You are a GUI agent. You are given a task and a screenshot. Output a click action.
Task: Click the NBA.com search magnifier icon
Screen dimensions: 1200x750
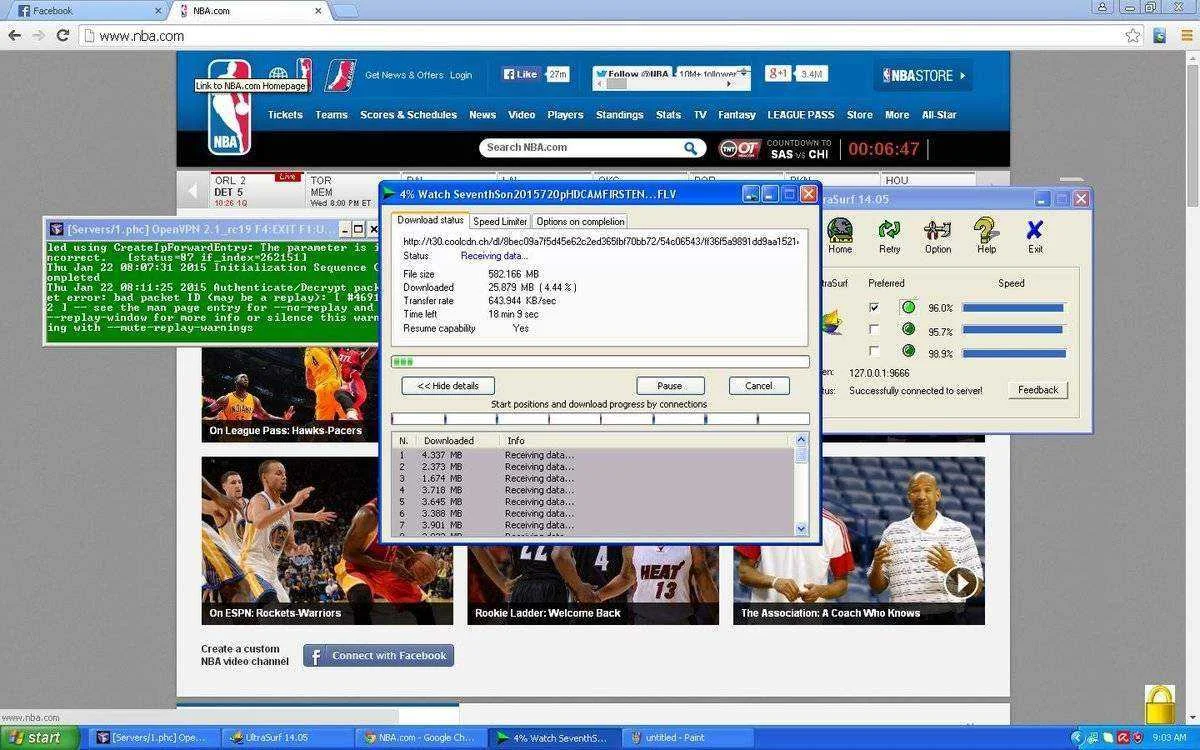[x=691, y=148]
